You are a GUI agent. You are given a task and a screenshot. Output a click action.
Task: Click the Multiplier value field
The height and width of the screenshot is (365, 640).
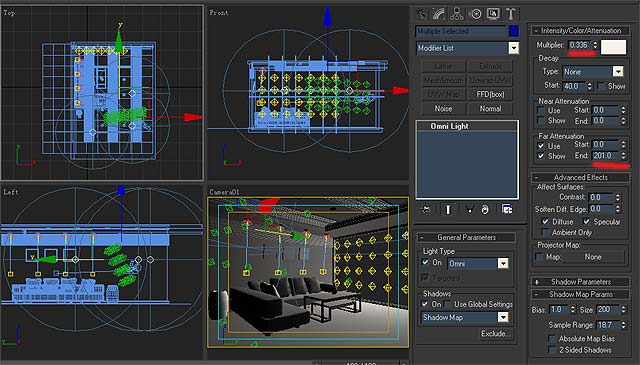(x=580, y=45)
